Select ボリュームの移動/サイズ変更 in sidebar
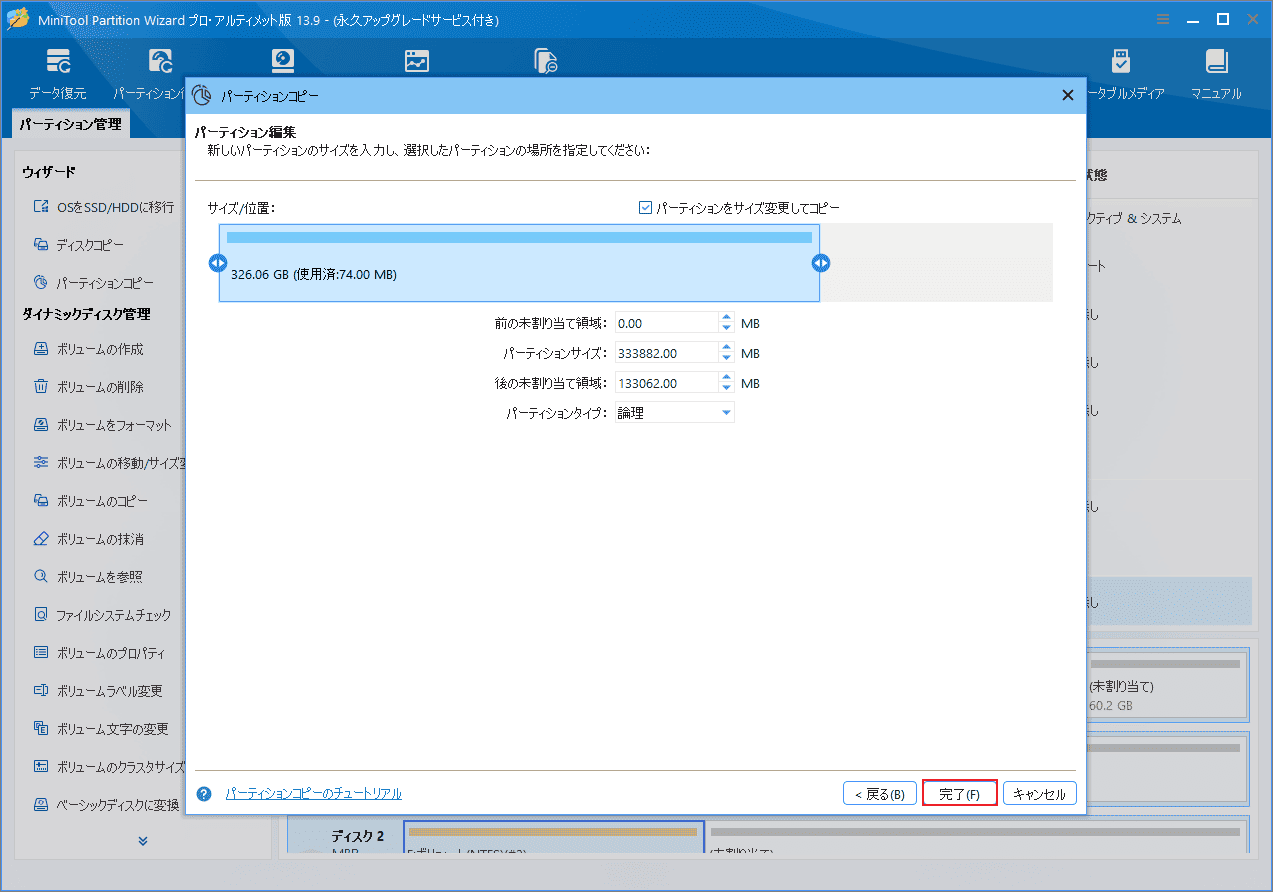 (x=108, y=463)
